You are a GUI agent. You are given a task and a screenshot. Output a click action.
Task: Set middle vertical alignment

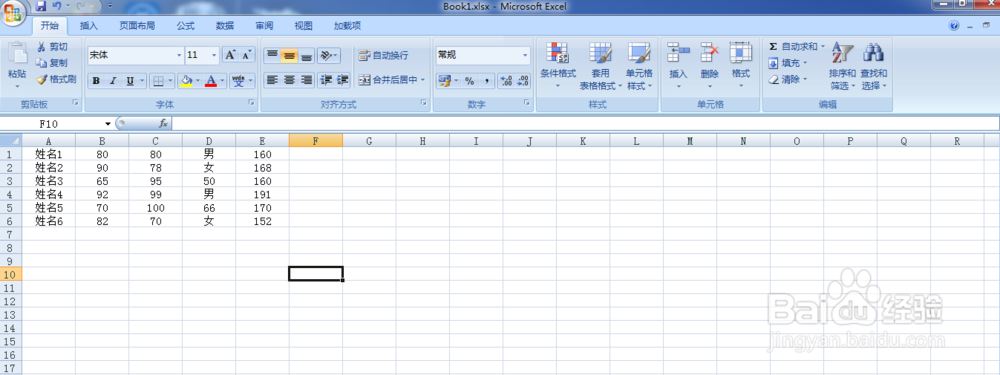tap(290, 55)
